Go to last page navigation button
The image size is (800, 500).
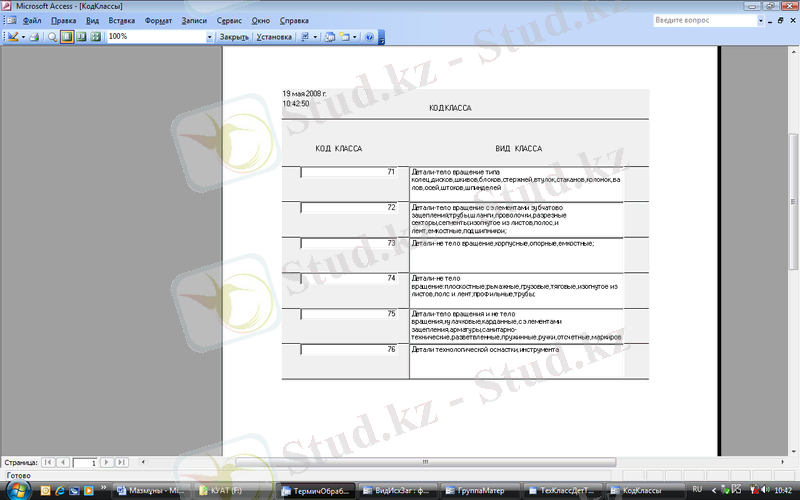tap(121, 462)
